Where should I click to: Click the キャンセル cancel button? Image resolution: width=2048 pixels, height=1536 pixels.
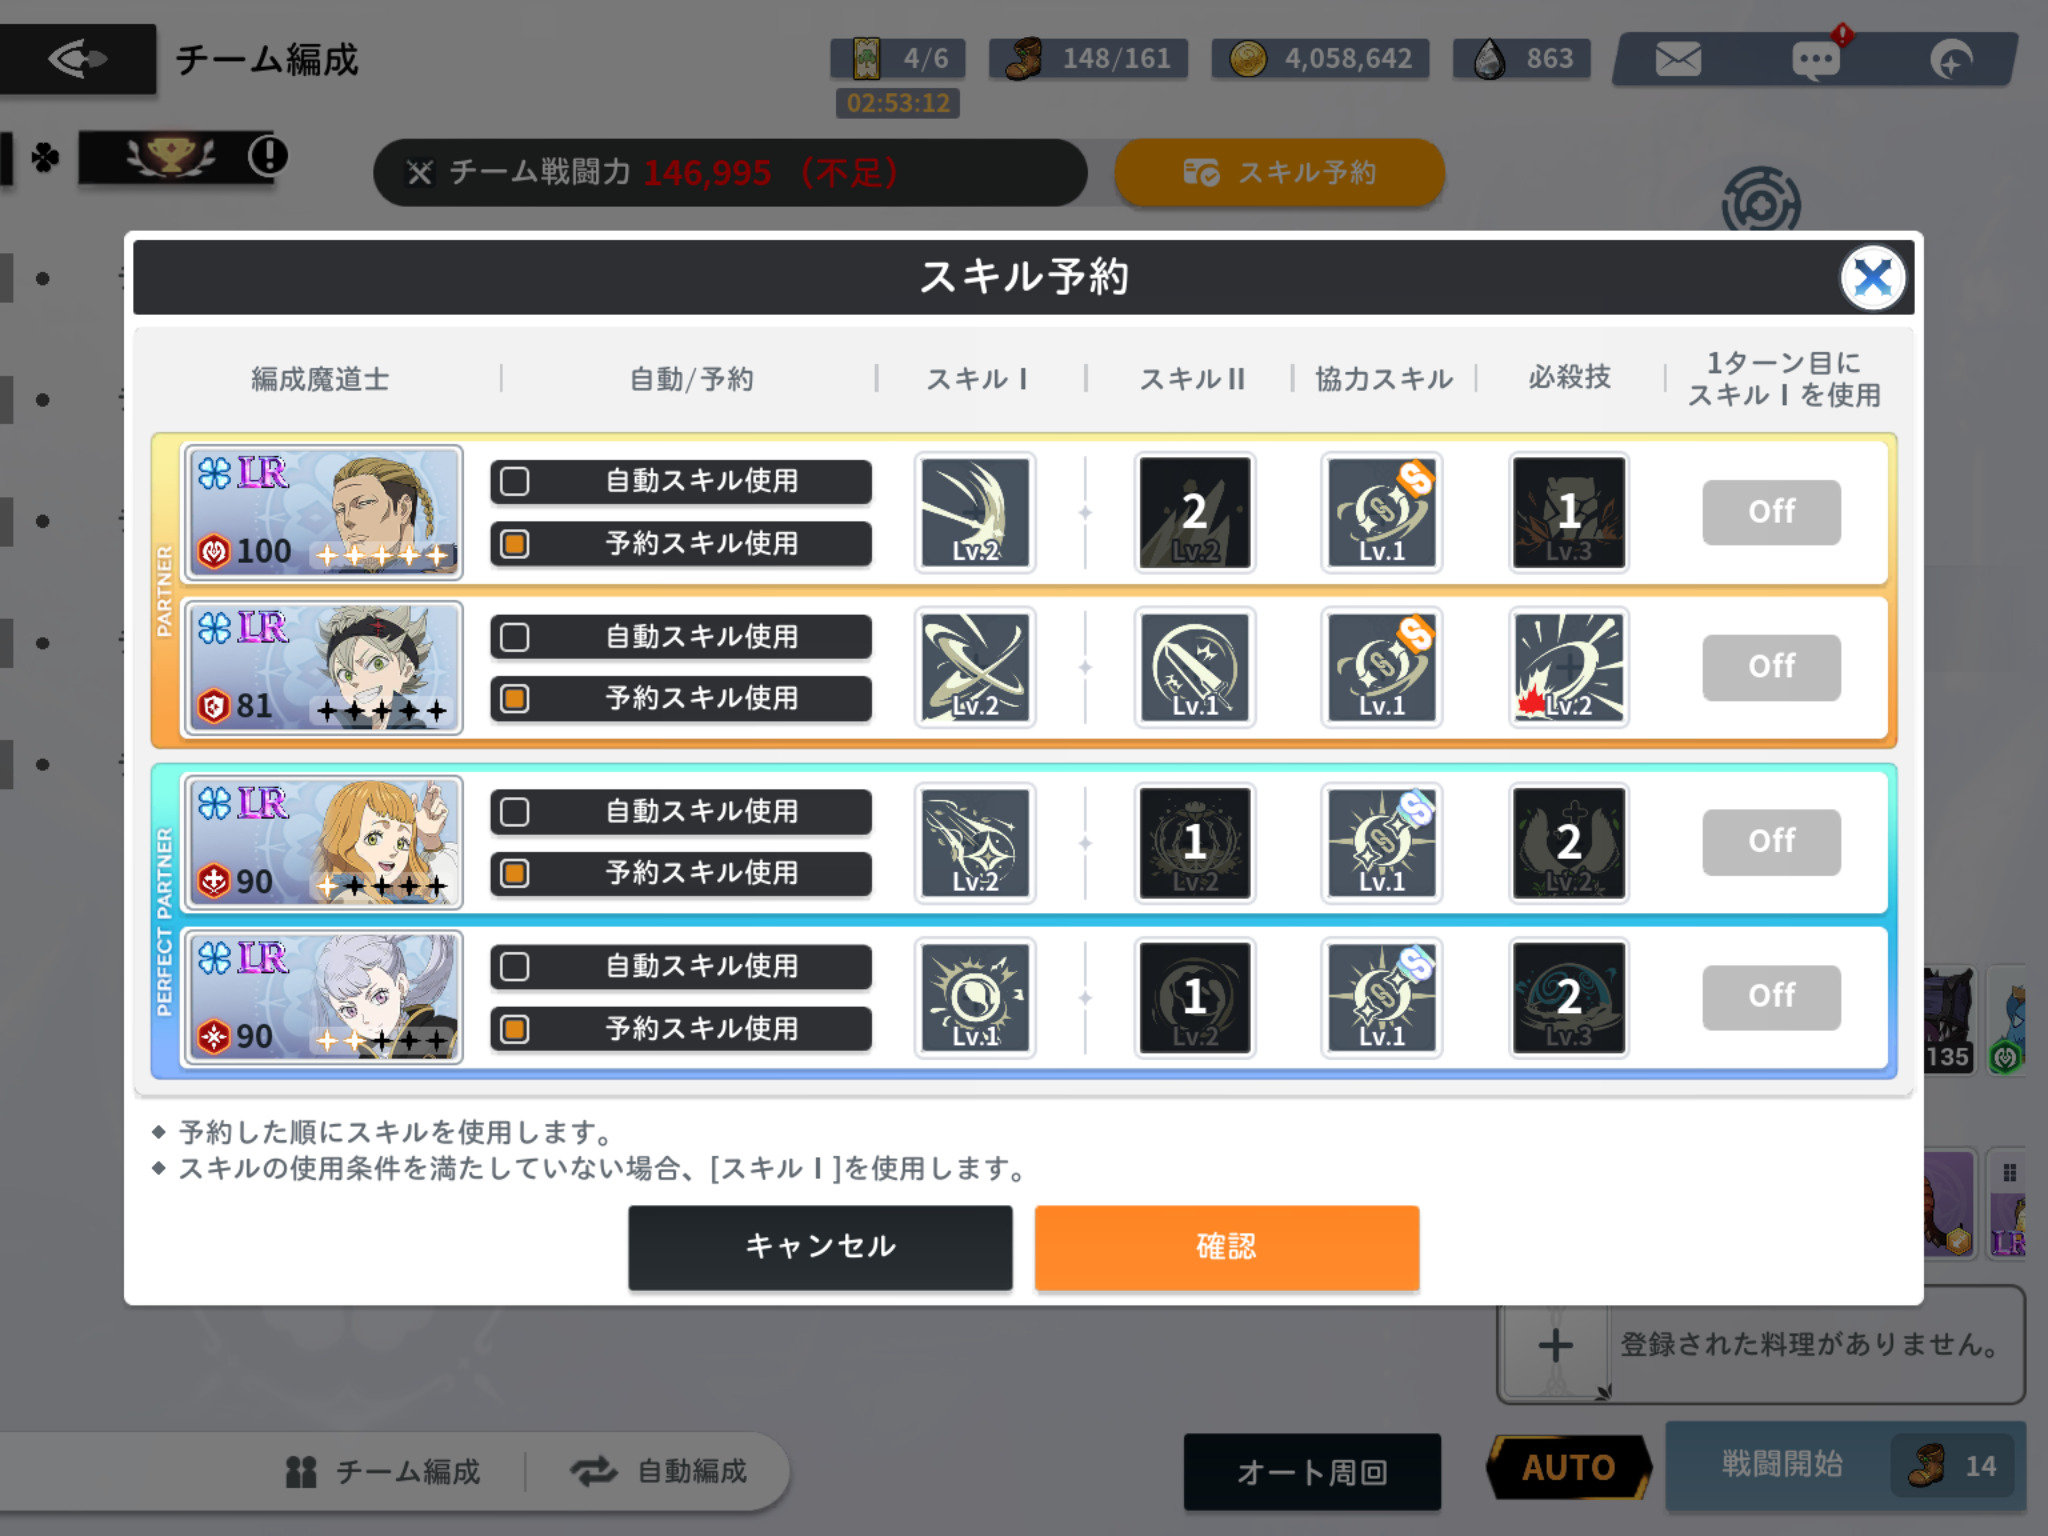pos(820,1247)
